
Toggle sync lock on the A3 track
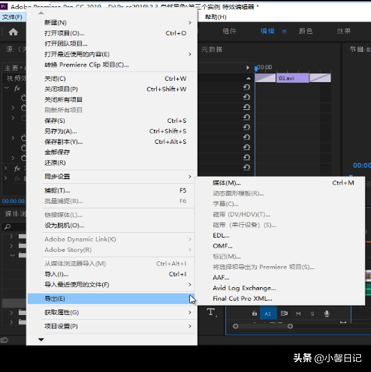tap(284, 313)
